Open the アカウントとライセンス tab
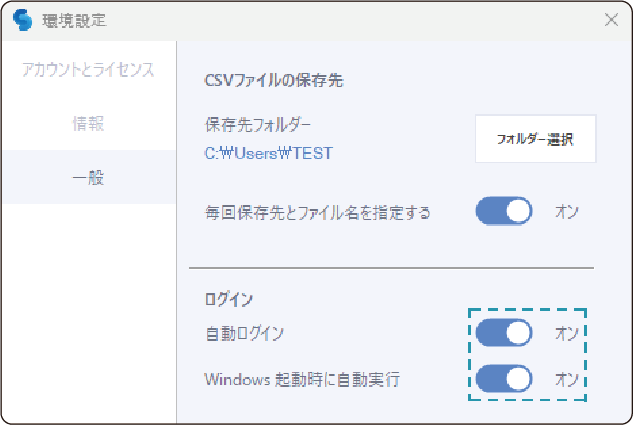Viewport: 633px width, 425px height. (88, 70)
